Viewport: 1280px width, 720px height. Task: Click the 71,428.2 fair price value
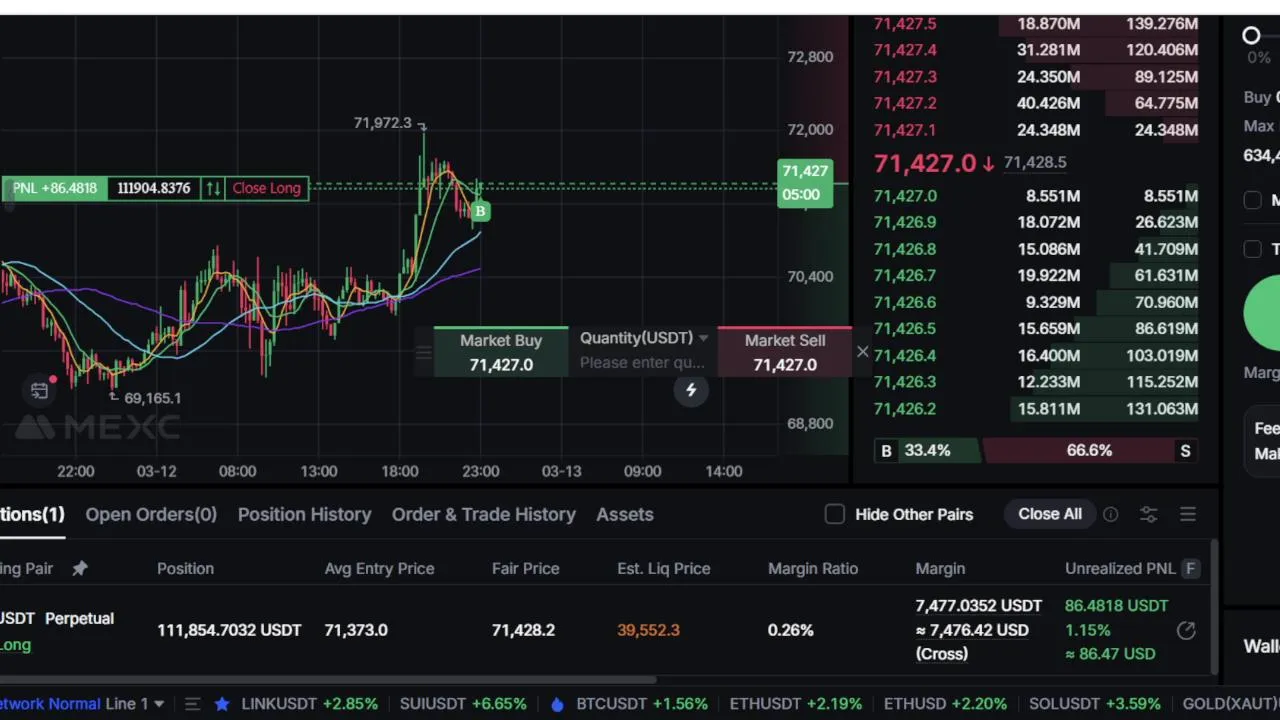tap(523, 630)
